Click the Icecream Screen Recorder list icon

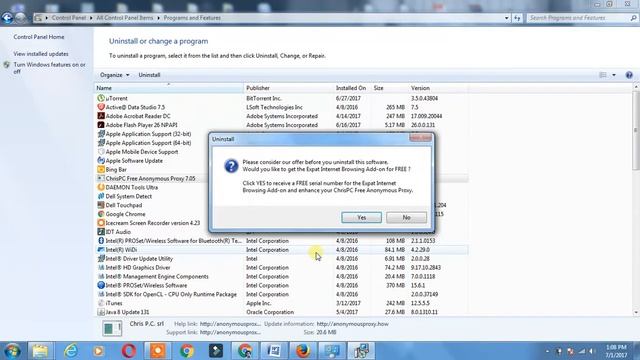click(101, 223)
